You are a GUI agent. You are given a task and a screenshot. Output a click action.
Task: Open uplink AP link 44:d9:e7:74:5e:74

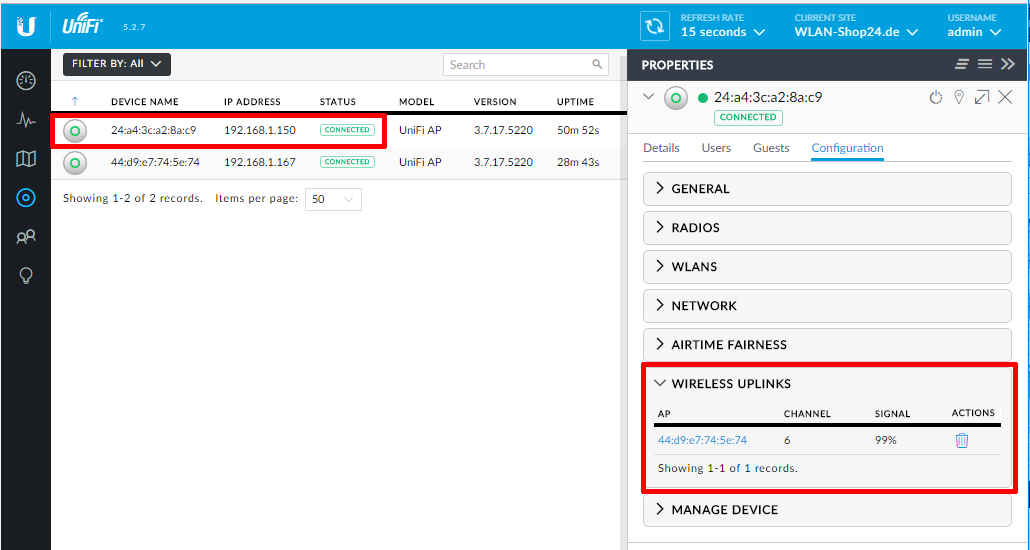[x=702, y=440]
